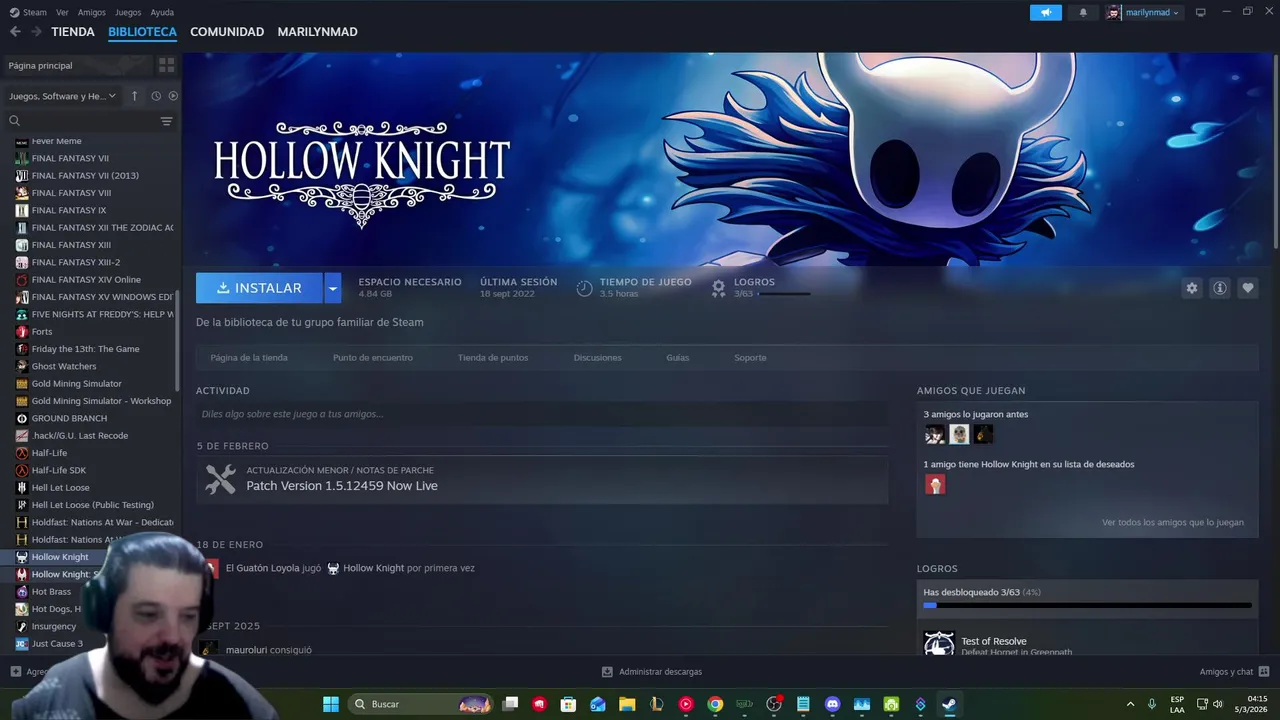
Task: Switch to Big Picture mode icon
Action: [1200, 12]
